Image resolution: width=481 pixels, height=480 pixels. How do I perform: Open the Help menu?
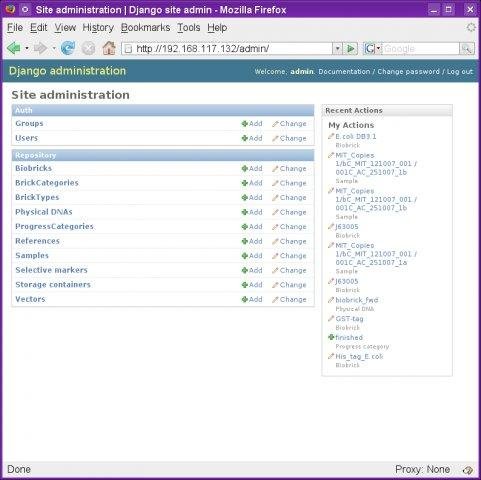(x=217, y=28)
